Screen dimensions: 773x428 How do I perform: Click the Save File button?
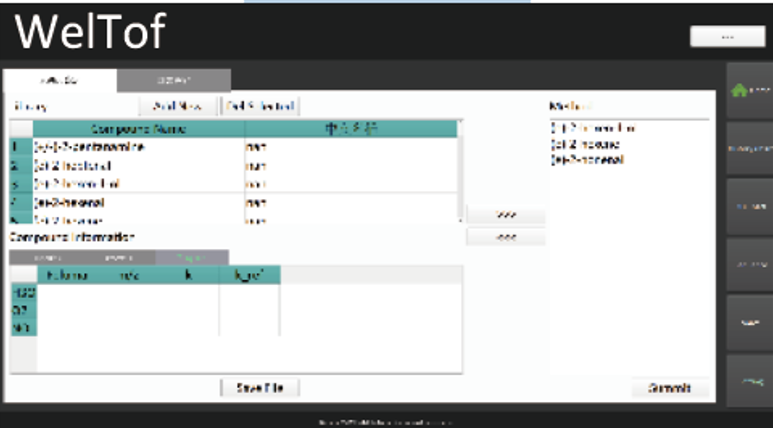[x=259, y=388]
